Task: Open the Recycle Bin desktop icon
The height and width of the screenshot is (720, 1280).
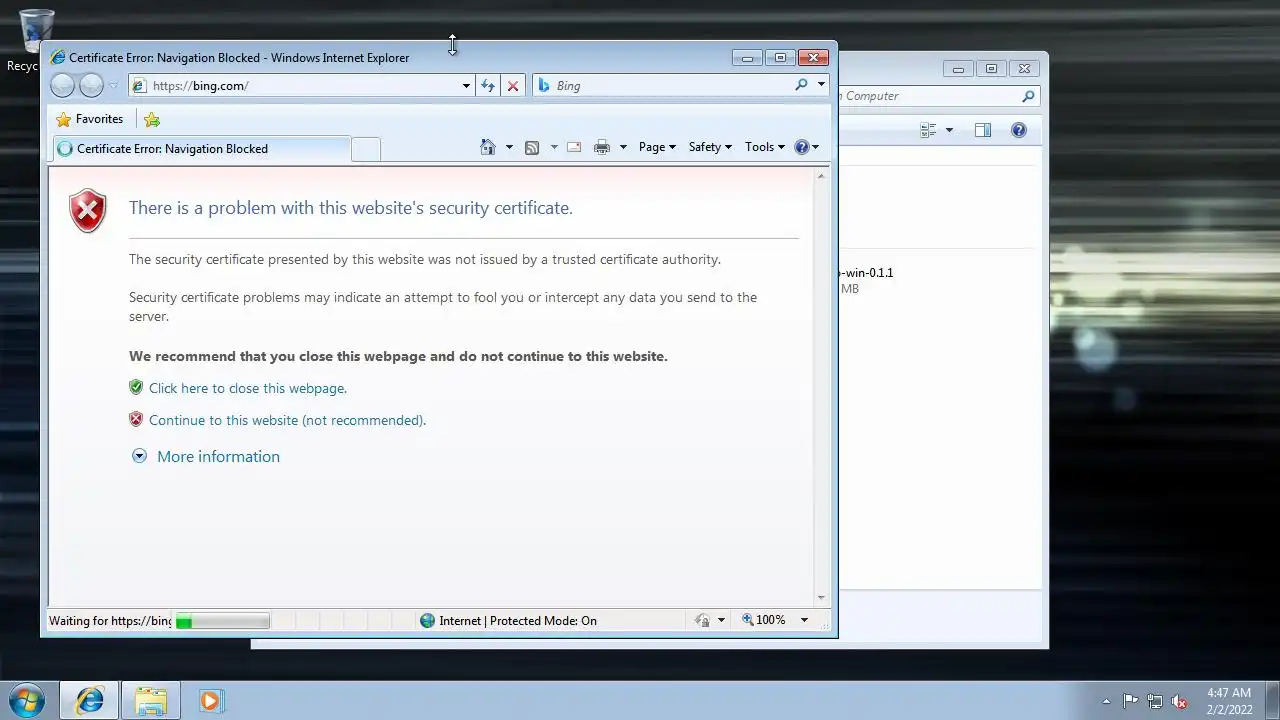Action: [x=35, y=42]
